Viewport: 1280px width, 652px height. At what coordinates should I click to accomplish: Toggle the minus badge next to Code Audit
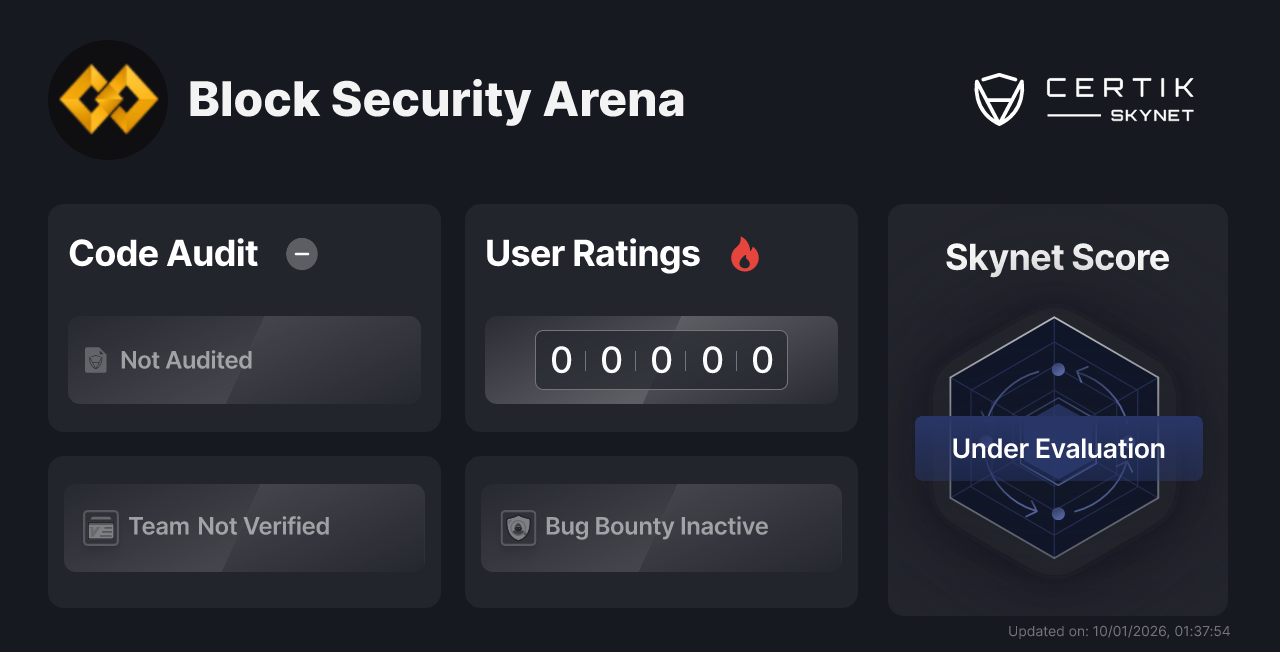pyautogui.click(x=301, y=255)
